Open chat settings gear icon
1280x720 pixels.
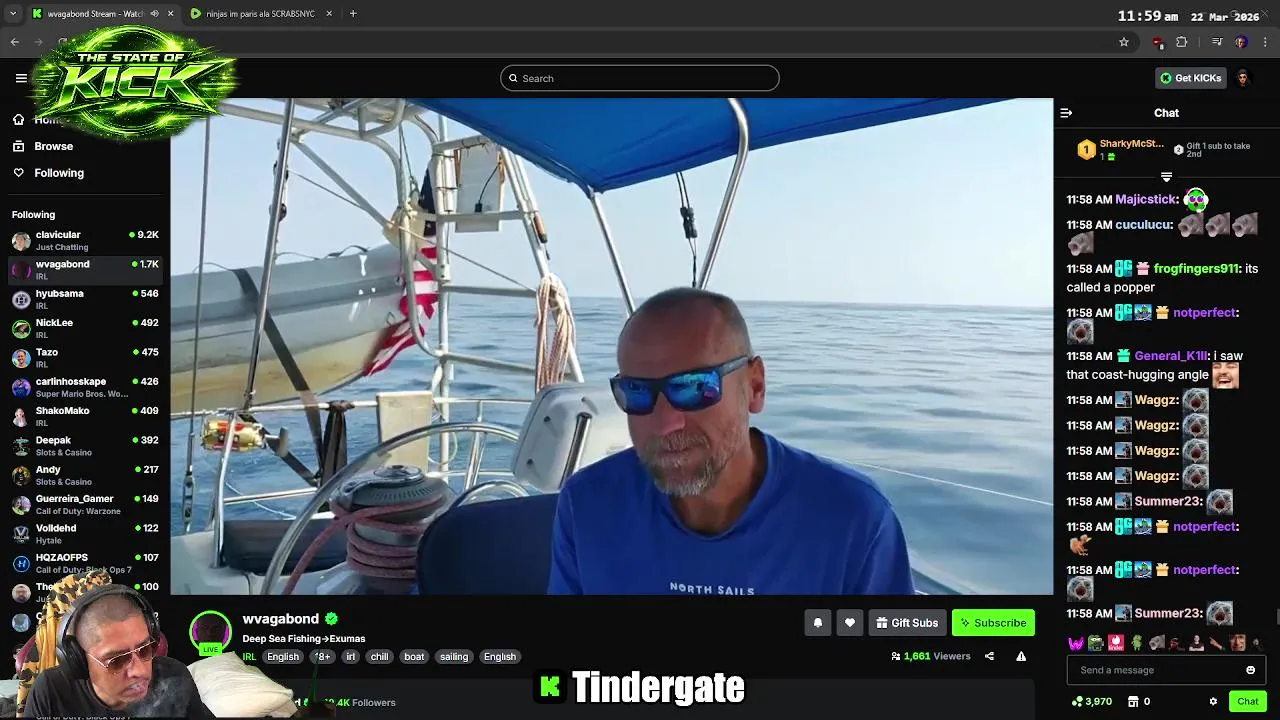pyautogui.click(x=1213, y=701)
